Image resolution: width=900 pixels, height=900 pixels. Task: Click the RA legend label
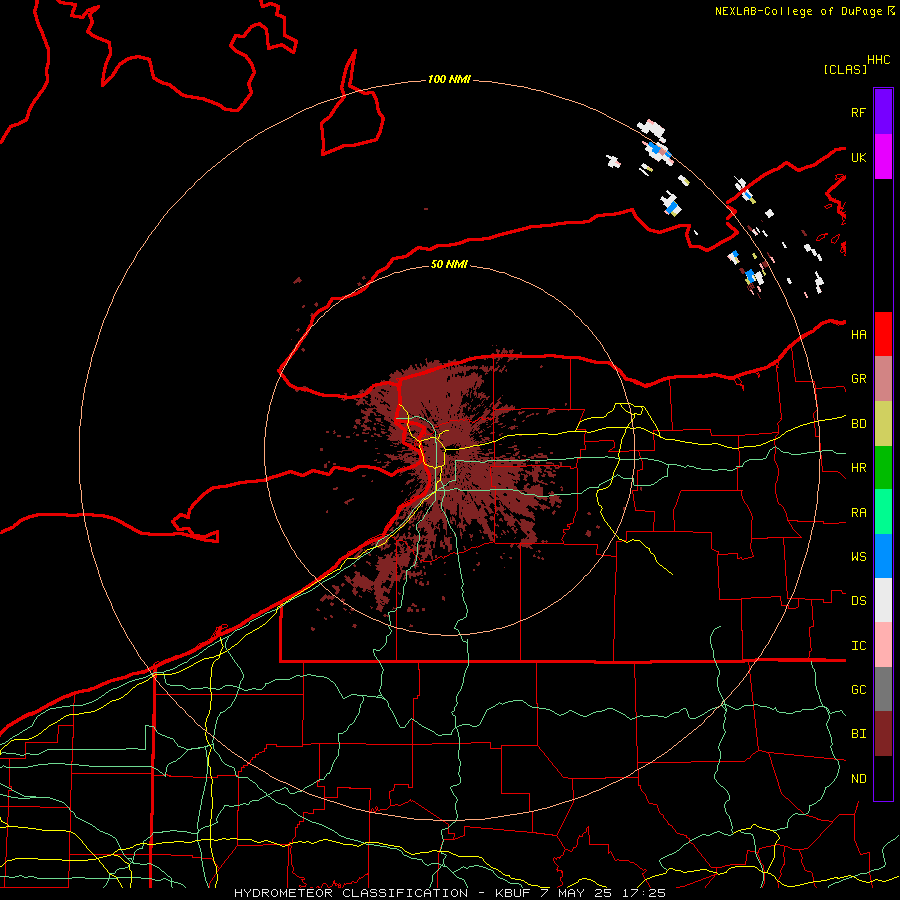(x=859, y=513)
